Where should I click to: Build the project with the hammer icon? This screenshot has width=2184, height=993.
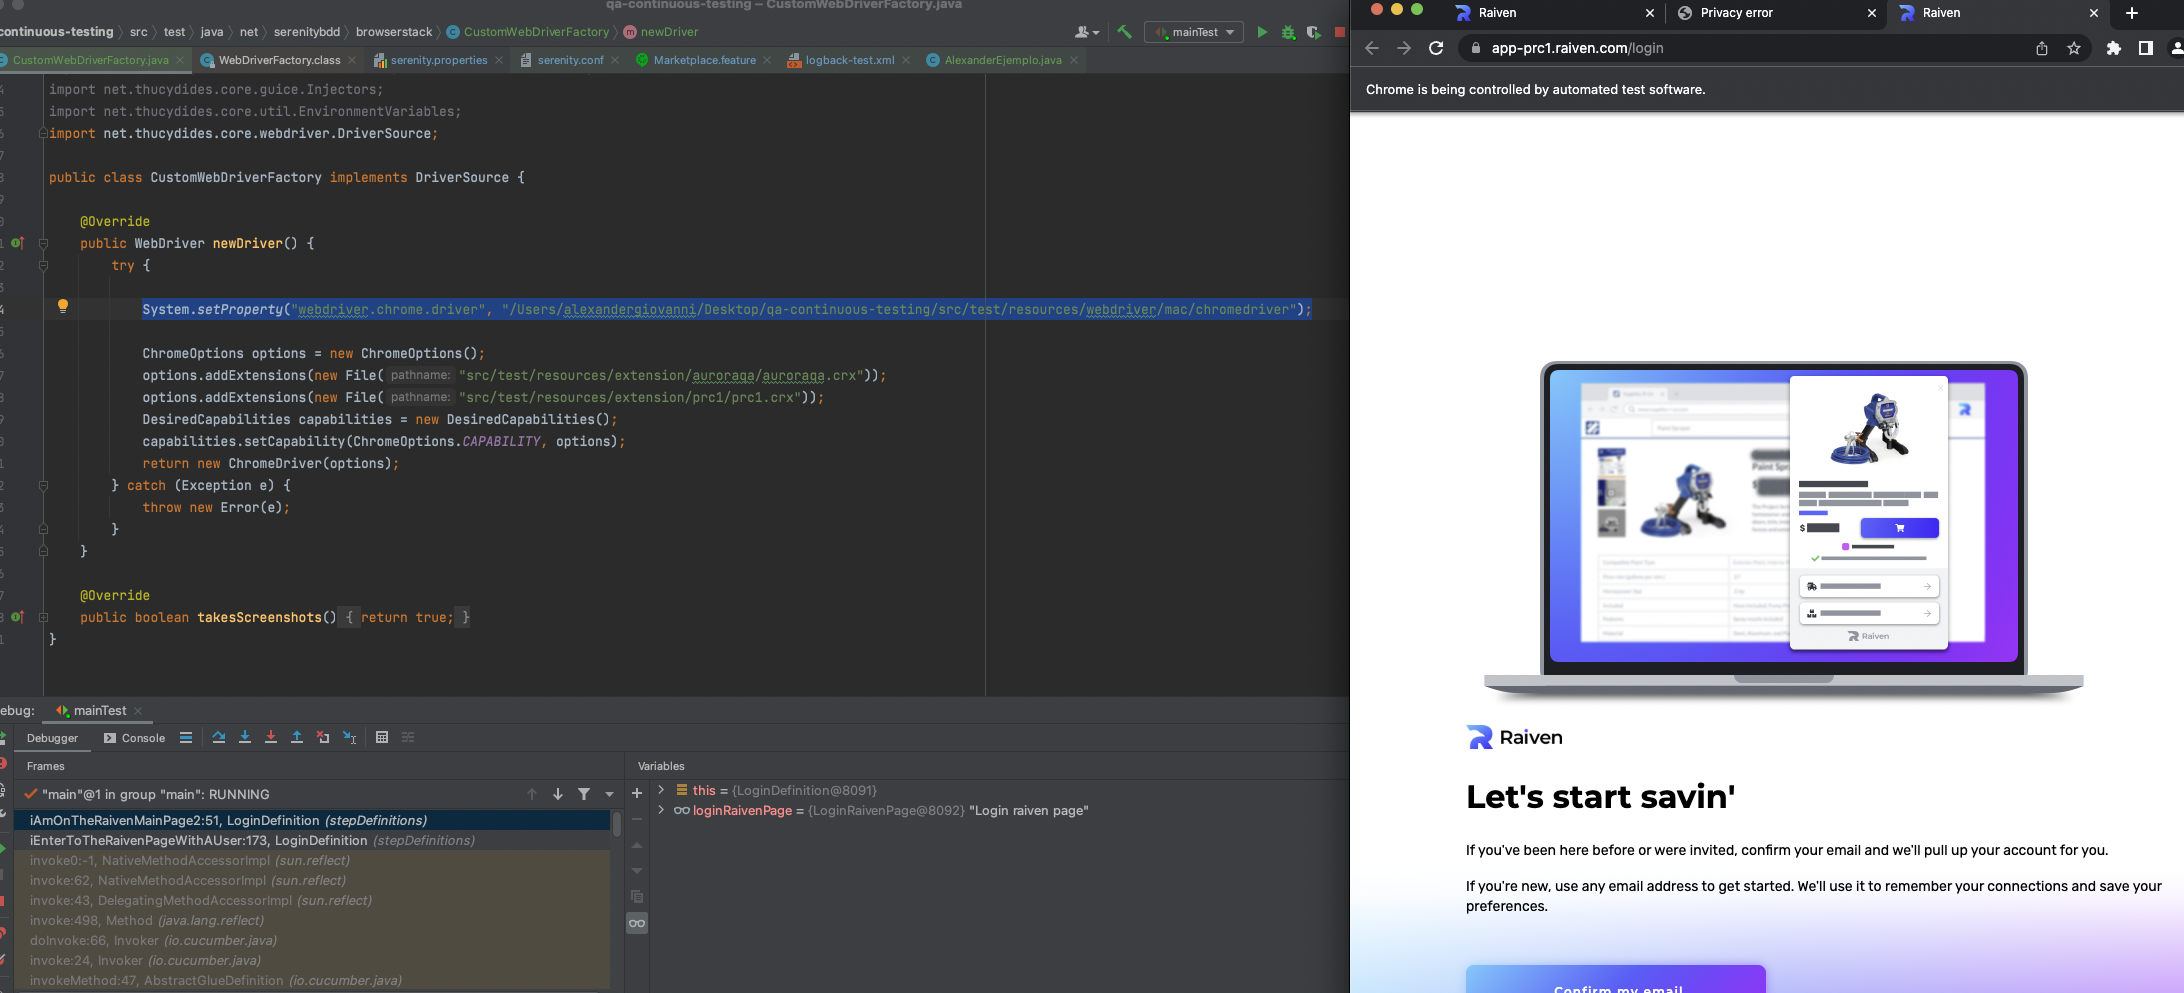(x=1124, y=32)
